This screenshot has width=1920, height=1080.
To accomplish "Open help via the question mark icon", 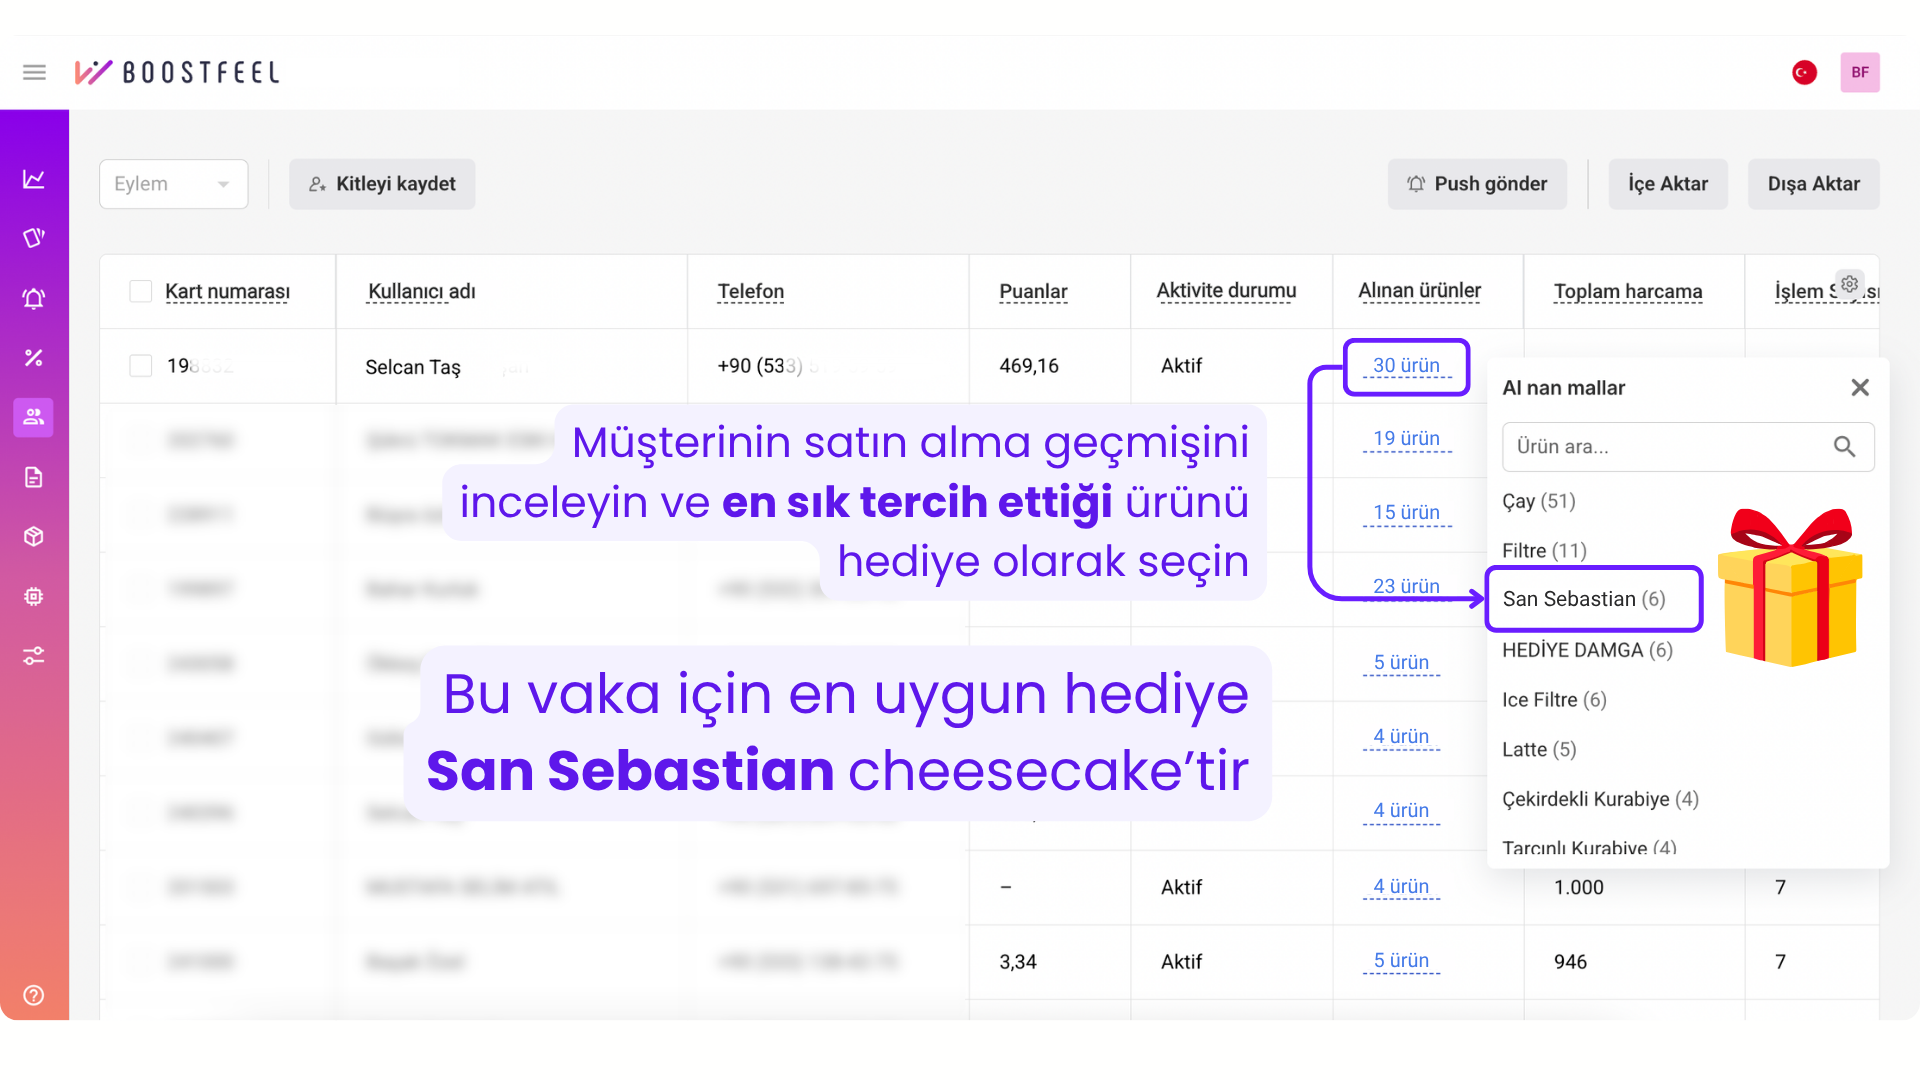I will (33, 995).
